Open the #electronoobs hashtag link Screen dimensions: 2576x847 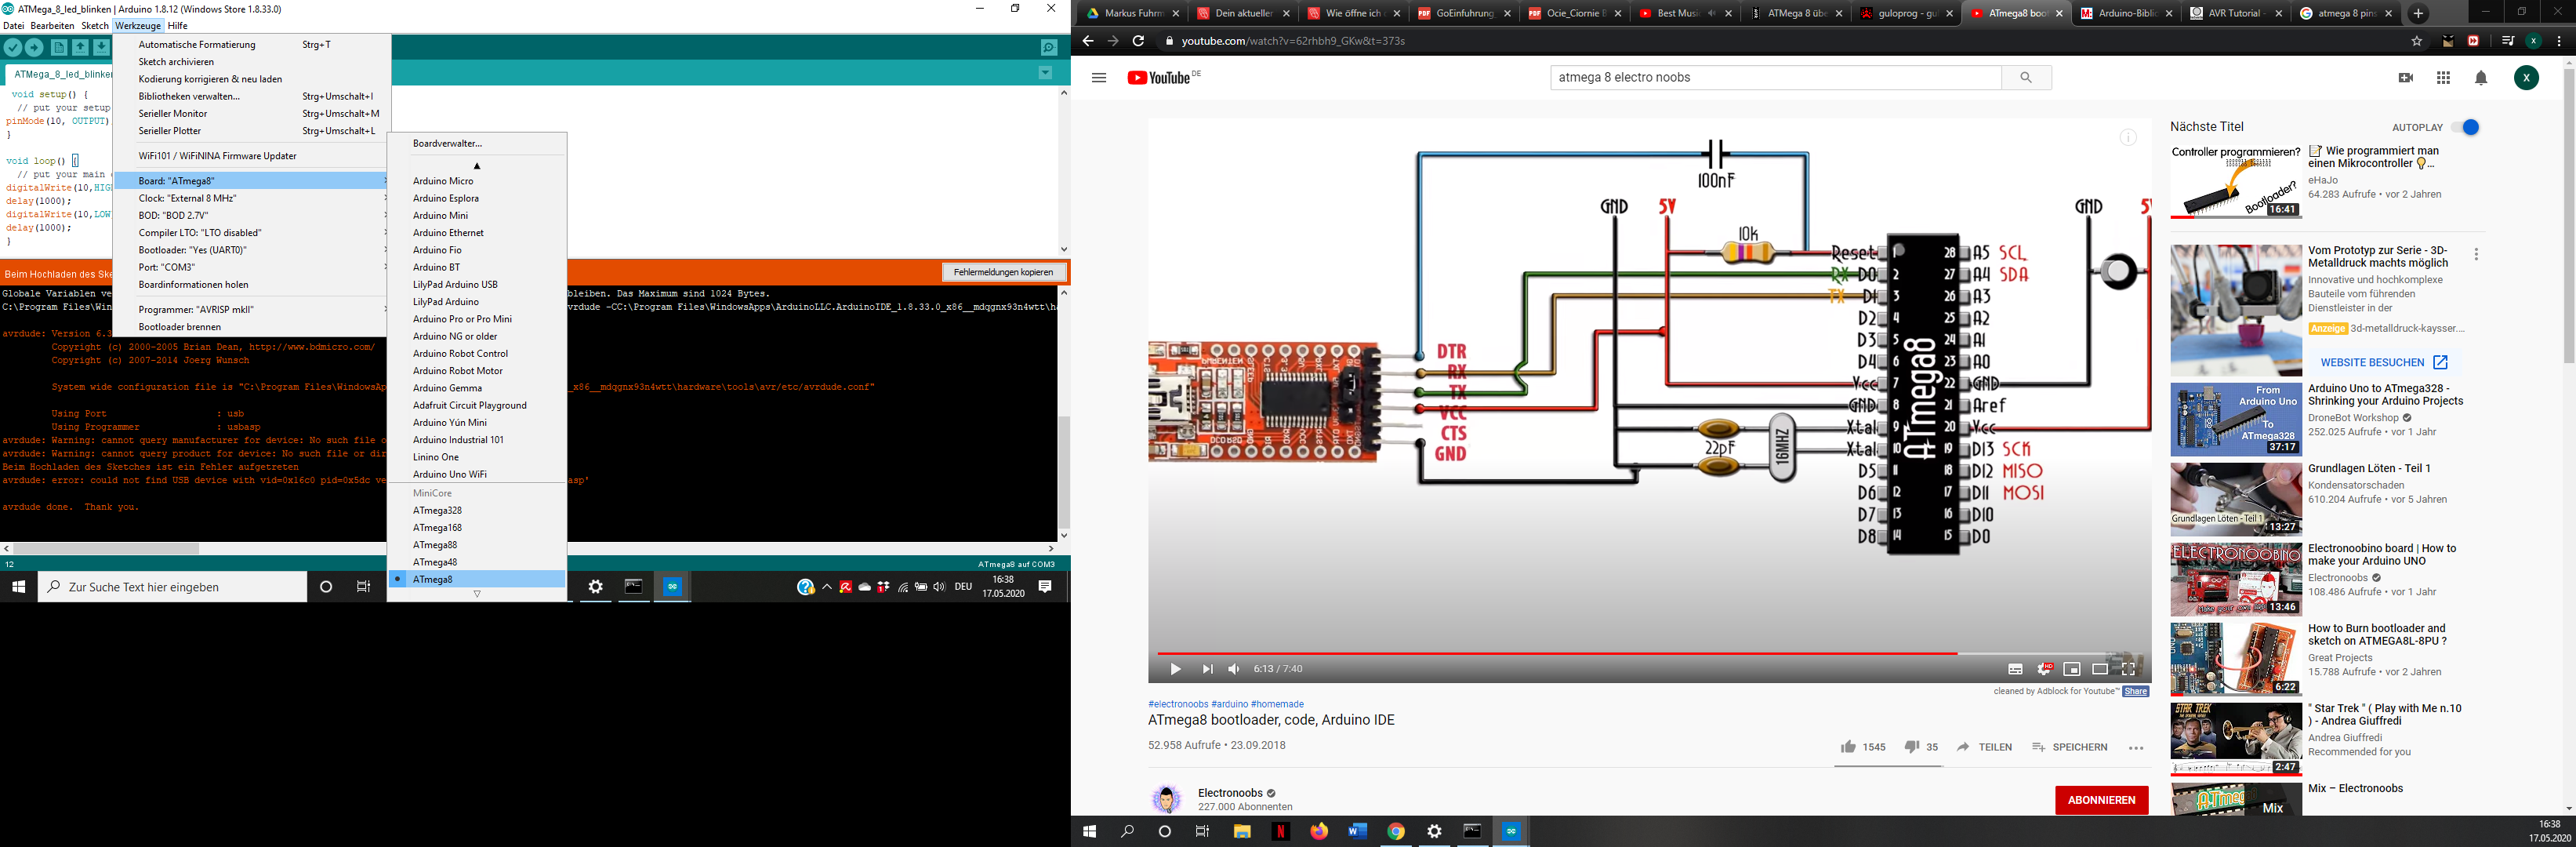pos(1178,704)
